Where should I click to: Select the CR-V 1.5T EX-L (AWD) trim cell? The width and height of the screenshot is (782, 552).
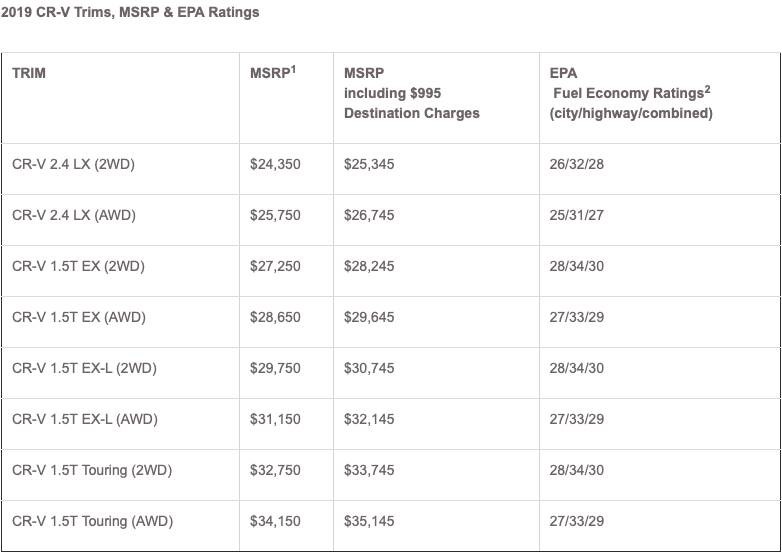(85, 419)
